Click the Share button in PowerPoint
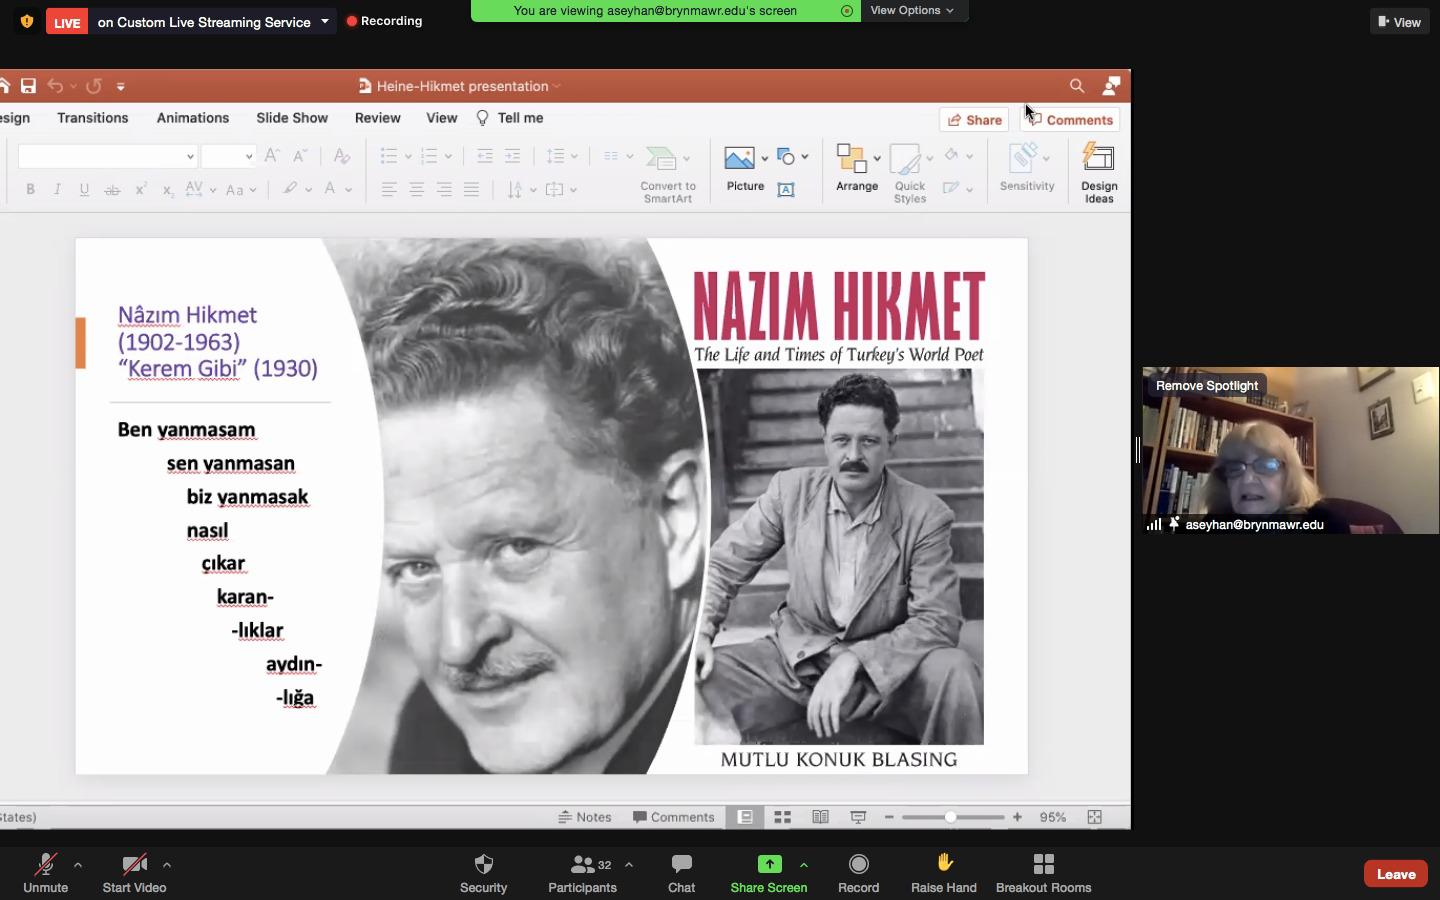Image resolution: width=1440 pixels, height=900 pixels. coord(975,120)
